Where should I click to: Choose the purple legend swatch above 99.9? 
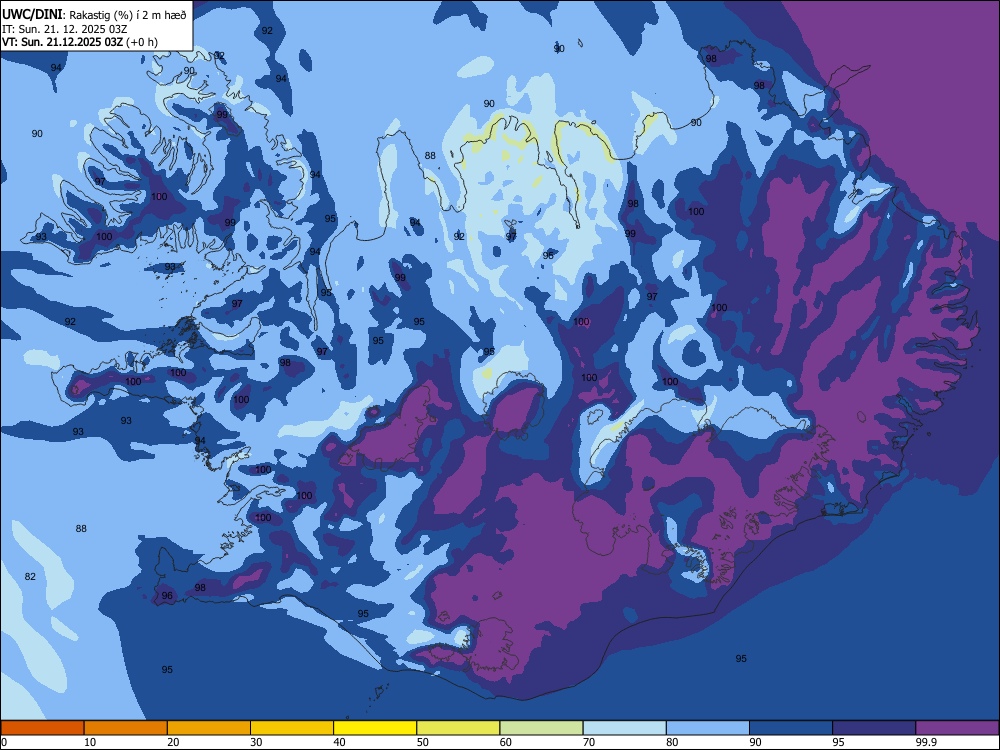pyautogui.click(x=957, y=728)
